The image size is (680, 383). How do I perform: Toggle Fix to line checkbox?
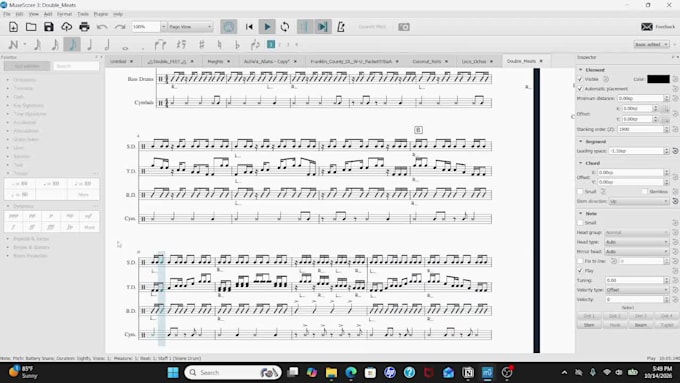[x=580, y=261]
